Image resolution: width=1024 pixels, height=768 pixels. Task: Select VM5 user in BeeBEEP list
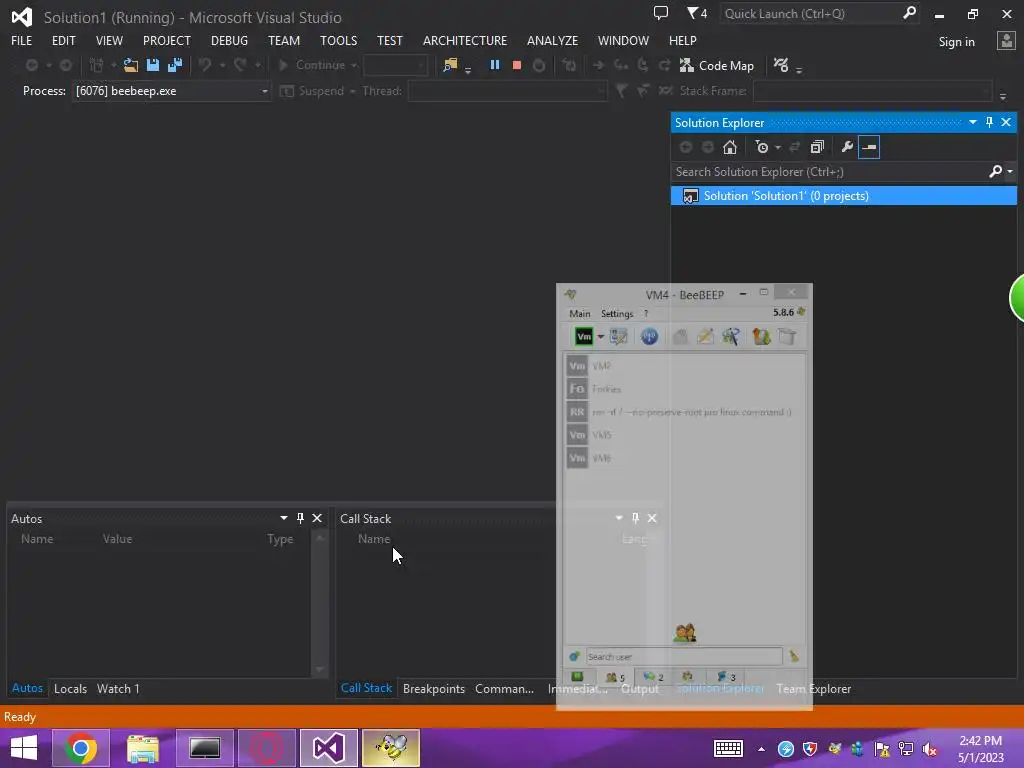[x=684, y=435]
